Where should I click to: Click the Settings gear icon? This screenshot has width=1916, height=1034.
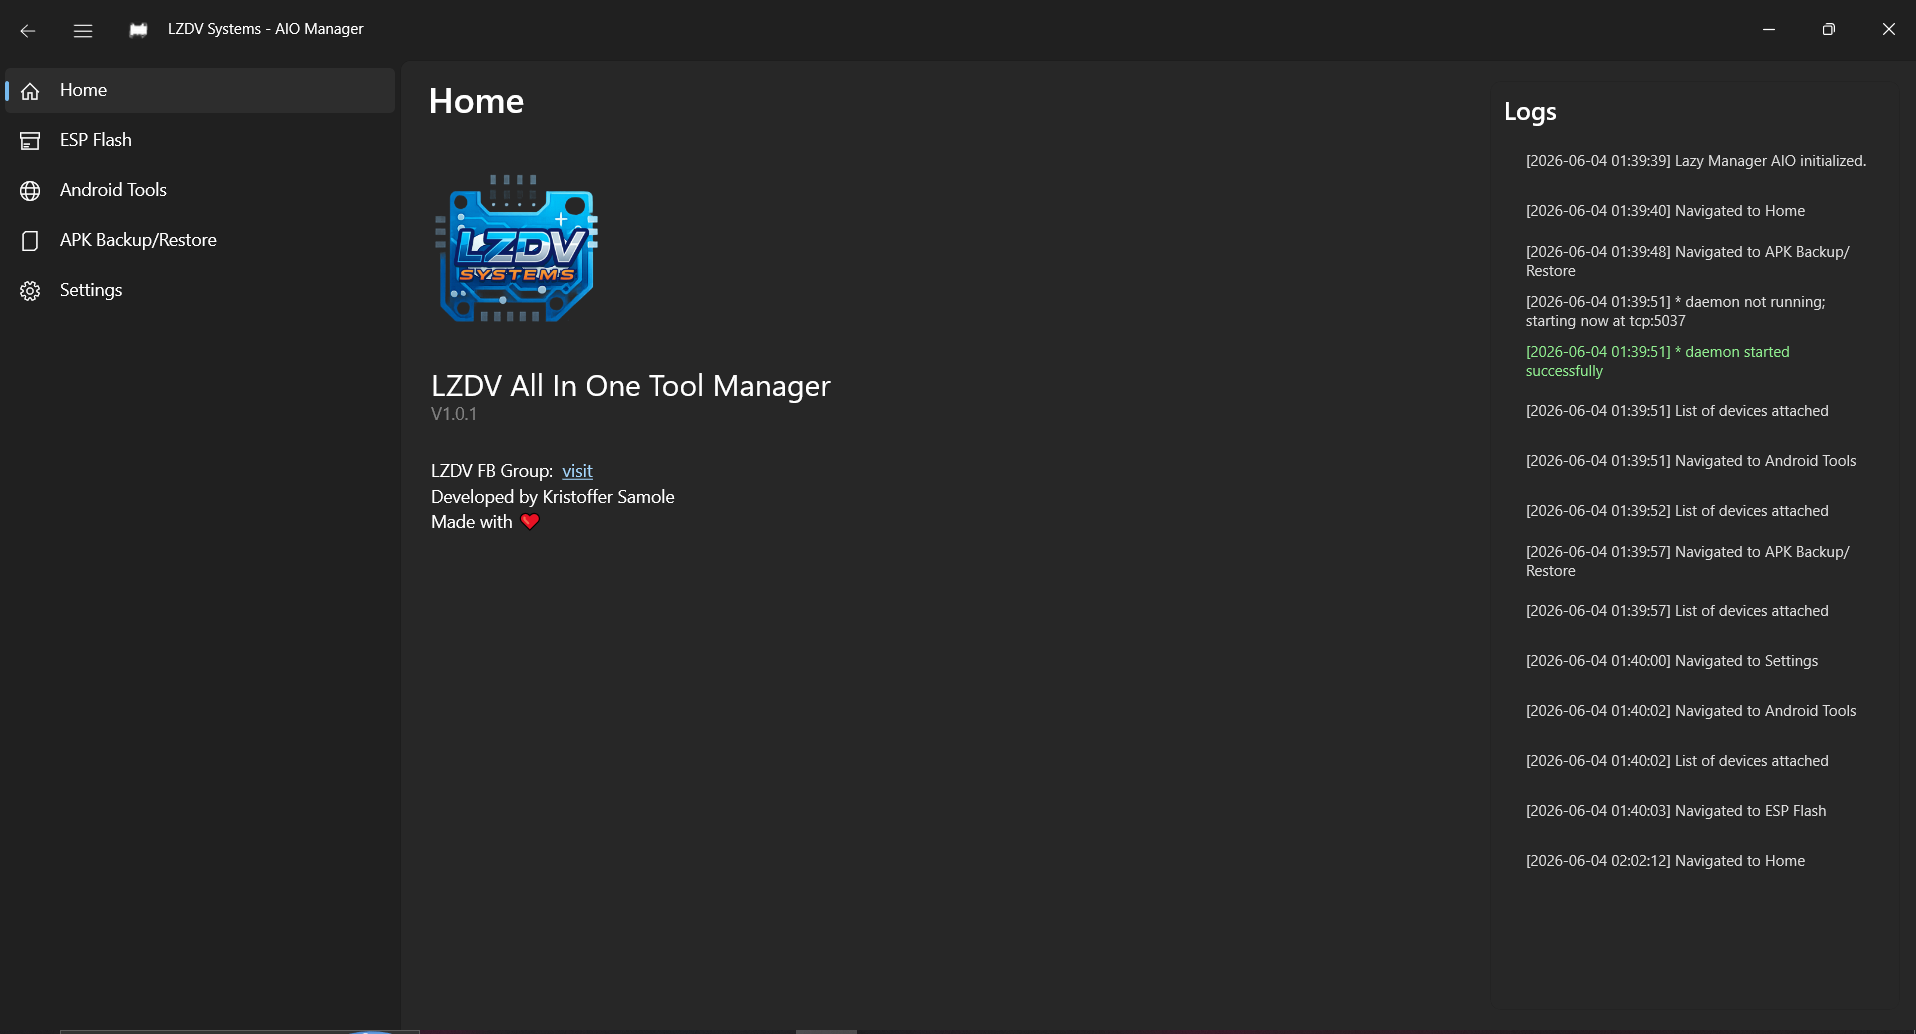(x=30, y=291)
